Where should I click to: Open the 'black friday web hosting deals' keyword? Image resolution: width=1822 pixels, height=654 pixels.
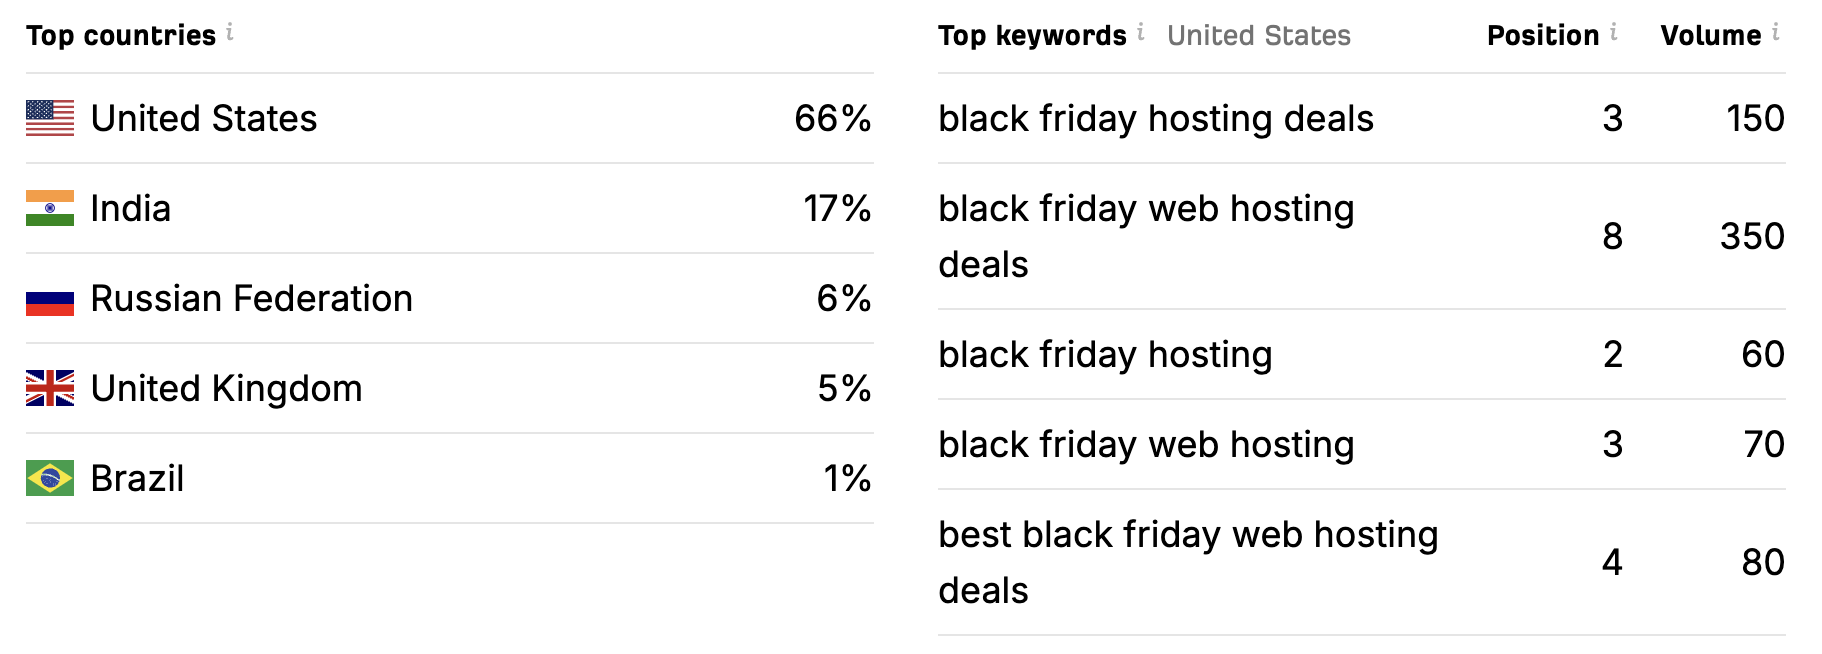(1146, 236)
